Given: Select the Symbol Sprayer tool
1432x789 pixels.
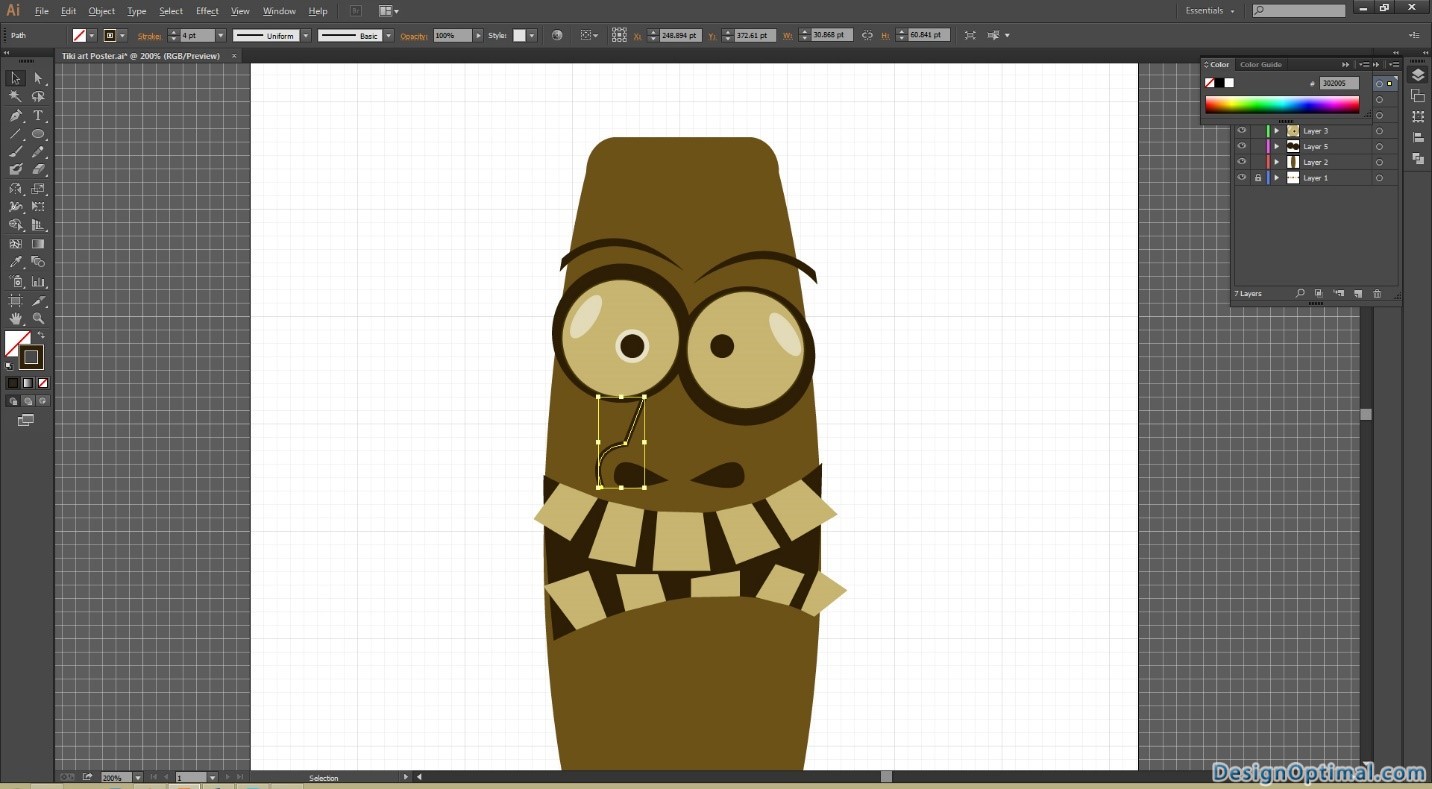Looking at the screenshot, I should tap(15, 282).
